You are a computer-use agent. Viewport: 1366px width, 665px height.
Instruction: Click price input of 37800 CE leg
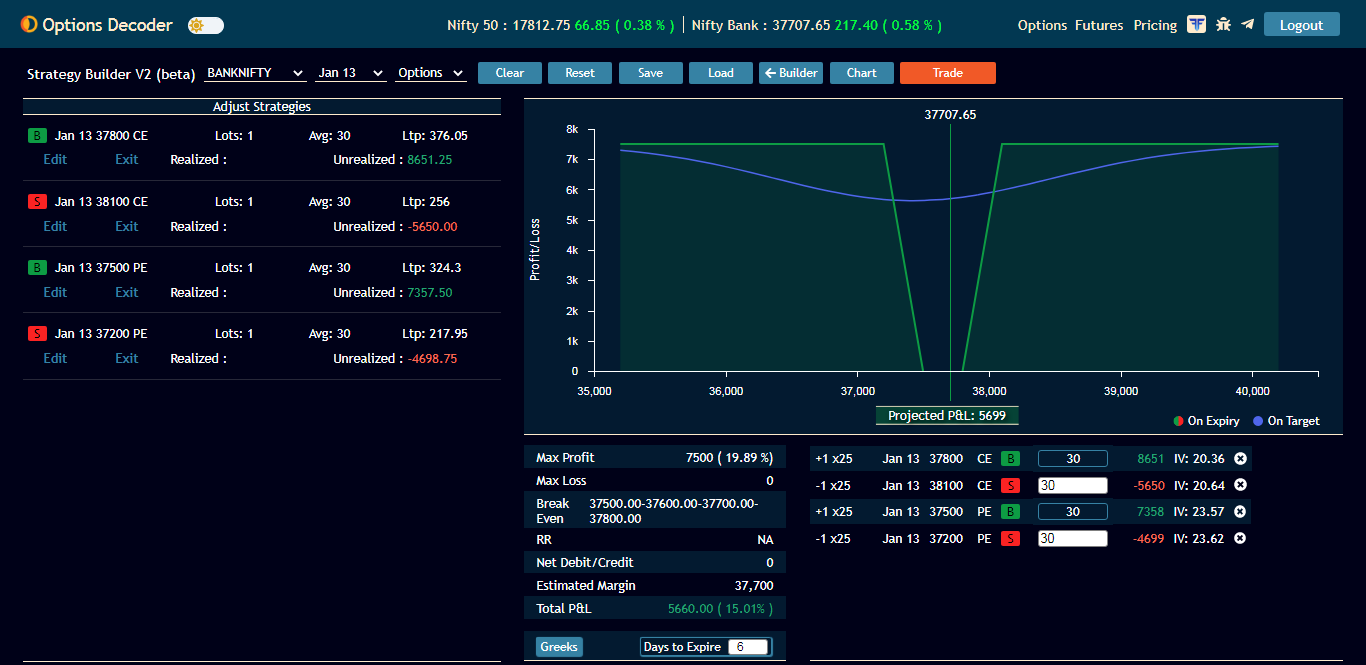(x=1073, y=458)
